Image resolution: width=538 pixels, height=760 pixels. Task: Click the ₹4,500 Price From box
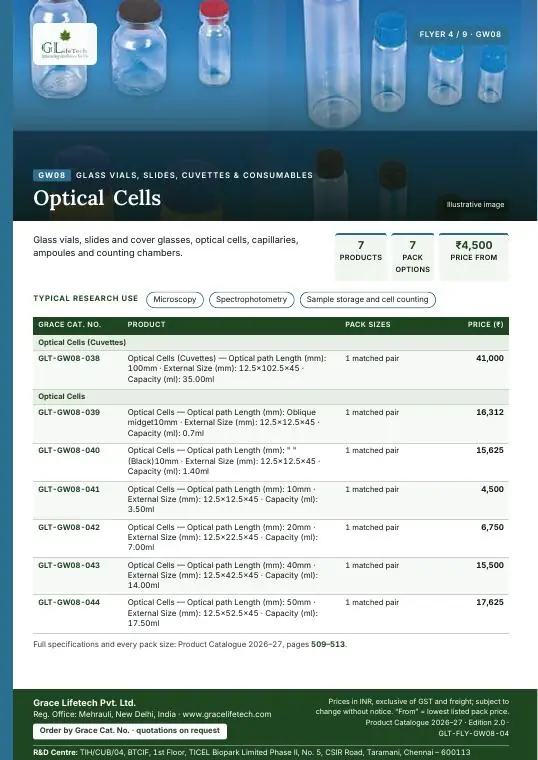(474, 256)
